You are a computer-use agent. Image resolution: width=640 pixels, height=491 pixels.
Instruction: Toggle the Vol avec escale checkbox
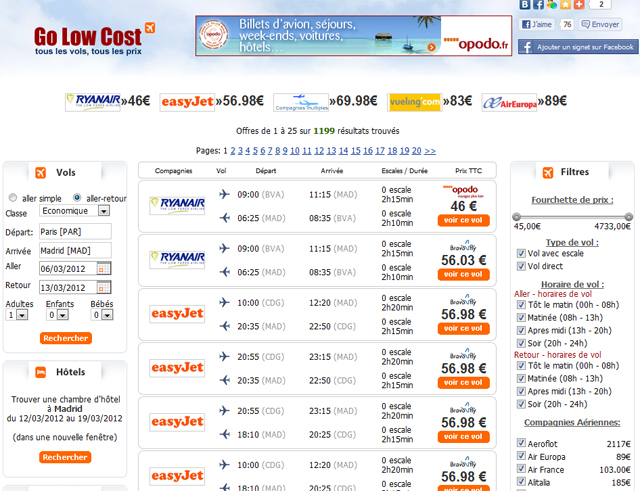(521, 253)
